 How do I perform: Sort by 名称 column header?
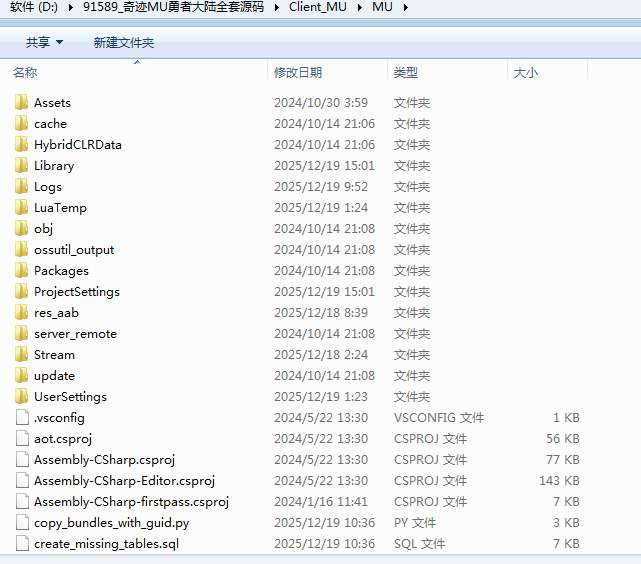click(x=25, y=73)
